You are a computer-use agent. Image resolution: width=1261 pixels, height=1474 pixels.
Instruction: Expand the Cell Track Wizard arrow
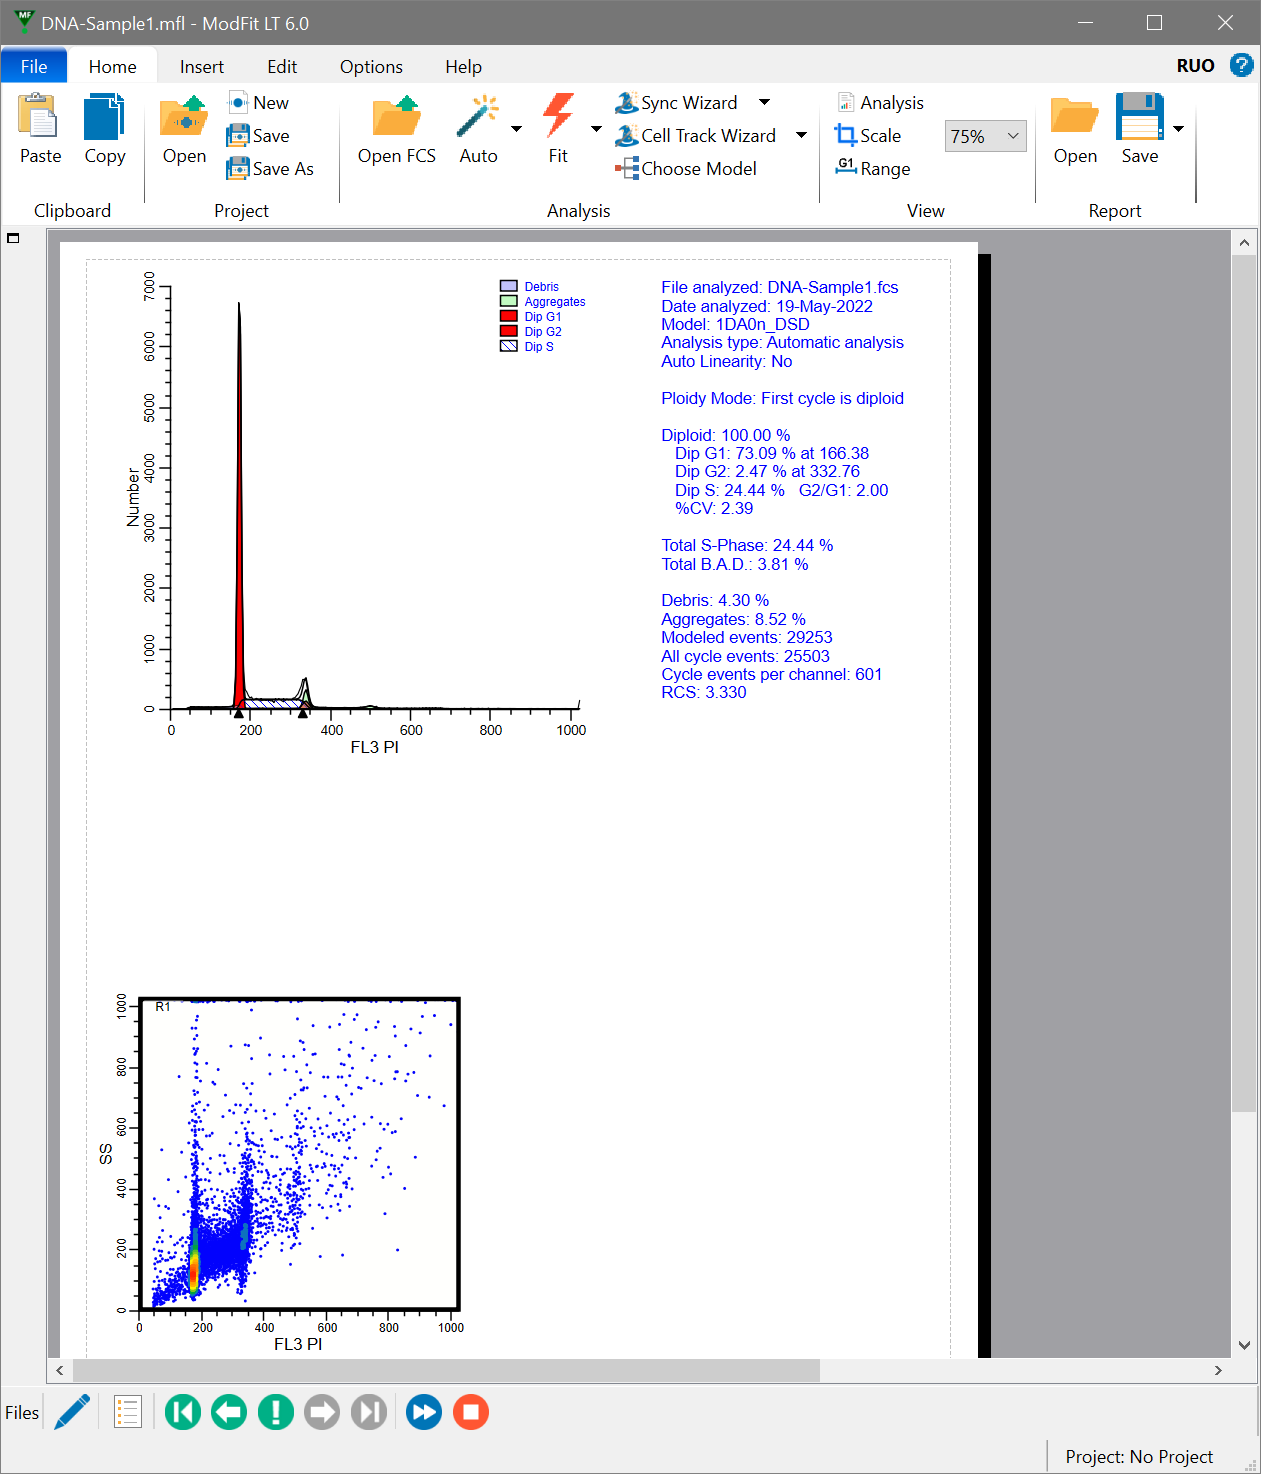click(801, 135)
